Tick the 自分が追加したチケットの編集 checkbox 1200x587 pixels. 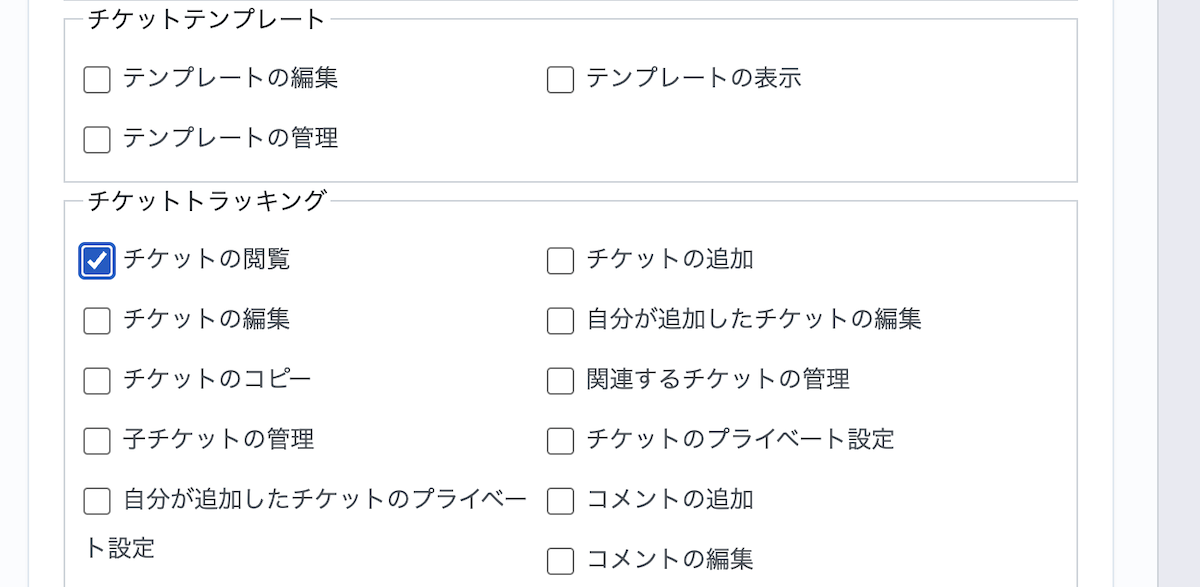pos(560,321)
